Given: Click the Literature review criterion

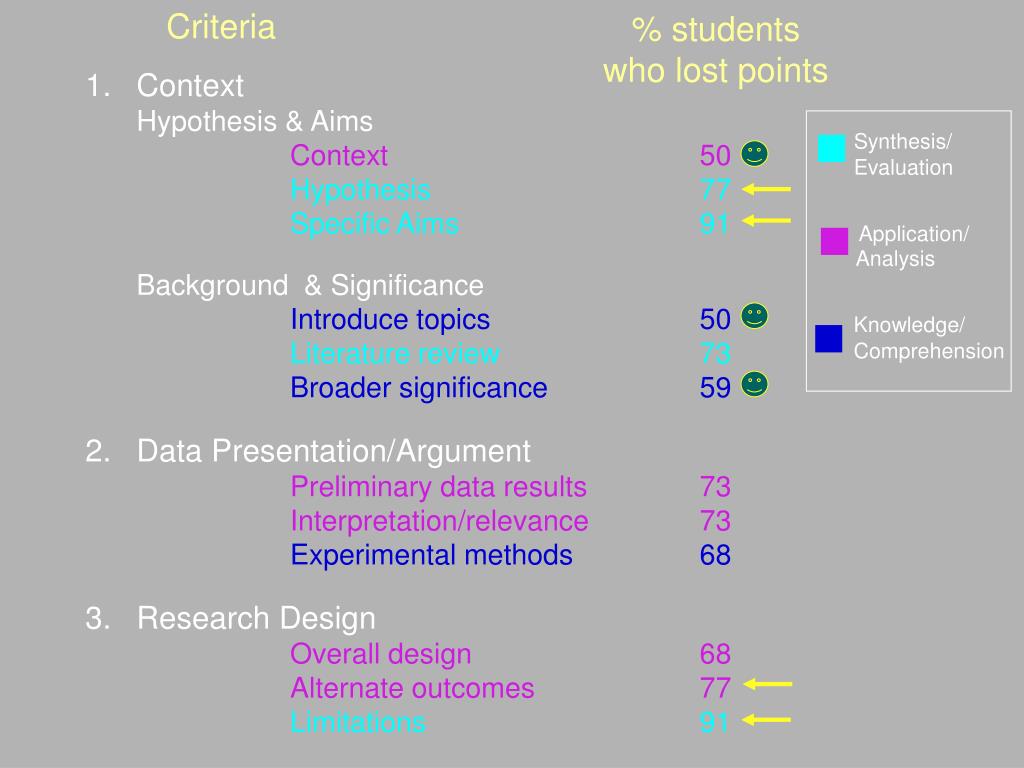Looking at the screenshot, I should (395, 353).
